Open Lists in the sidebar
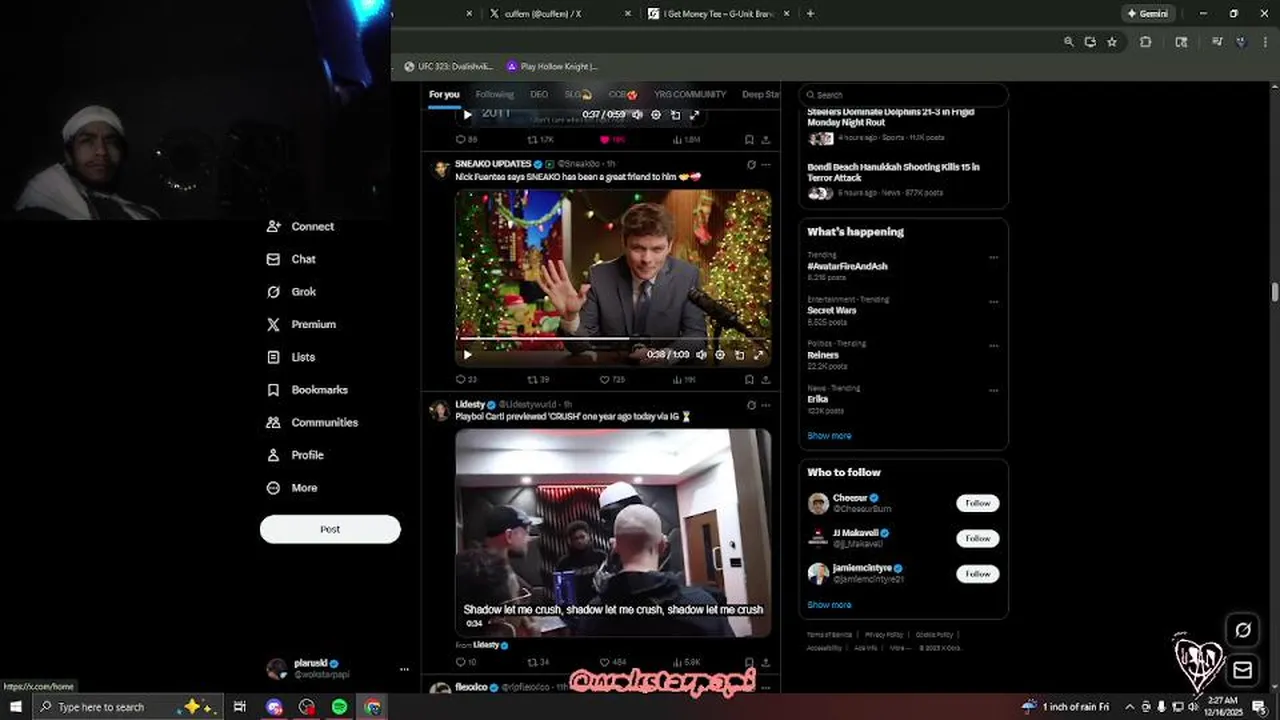The width and height of the screenshot is (1280, 720). click(290, 357)
